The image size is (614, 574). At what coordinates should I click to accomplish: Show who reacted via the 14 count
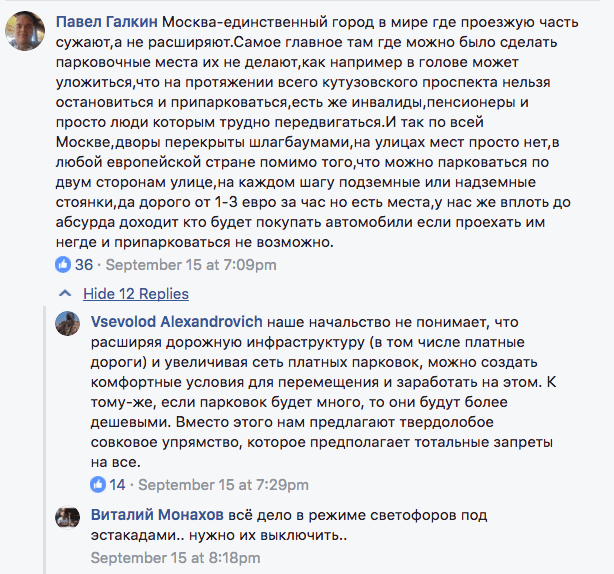[x=117, y=485]
